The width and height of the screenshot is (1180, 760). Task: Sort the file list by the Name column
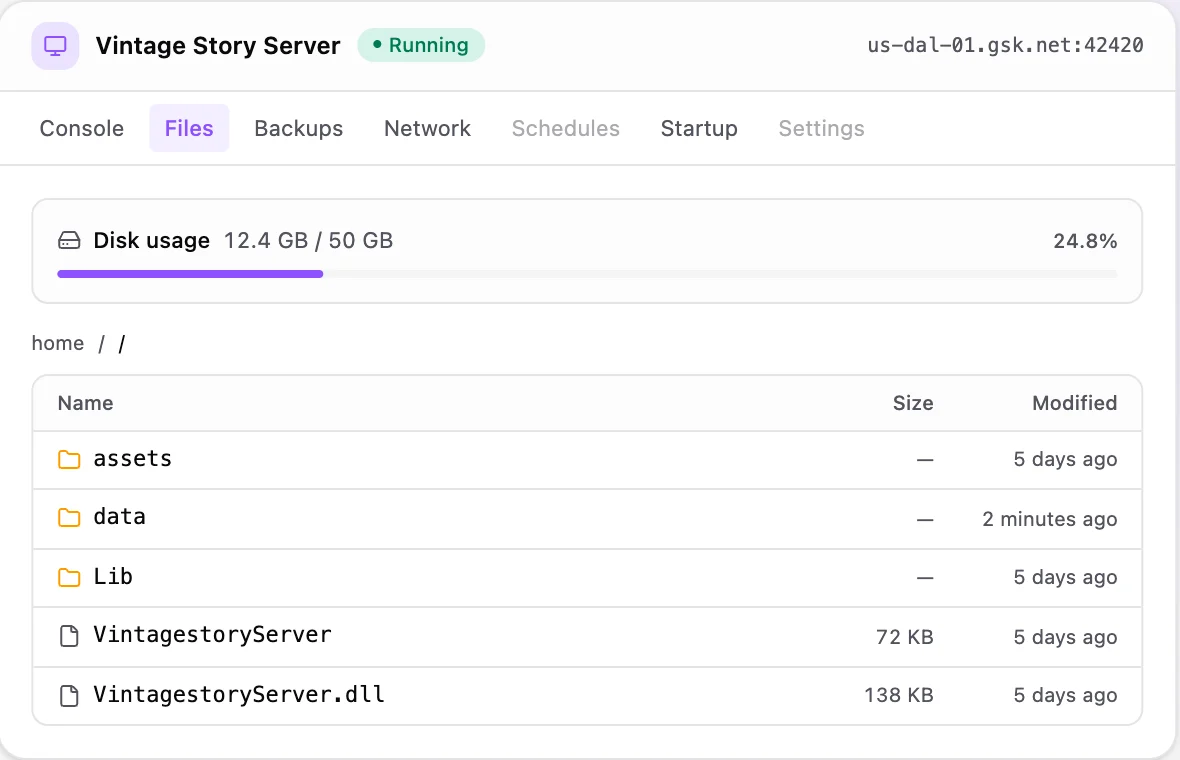click(x=86, y=403)
